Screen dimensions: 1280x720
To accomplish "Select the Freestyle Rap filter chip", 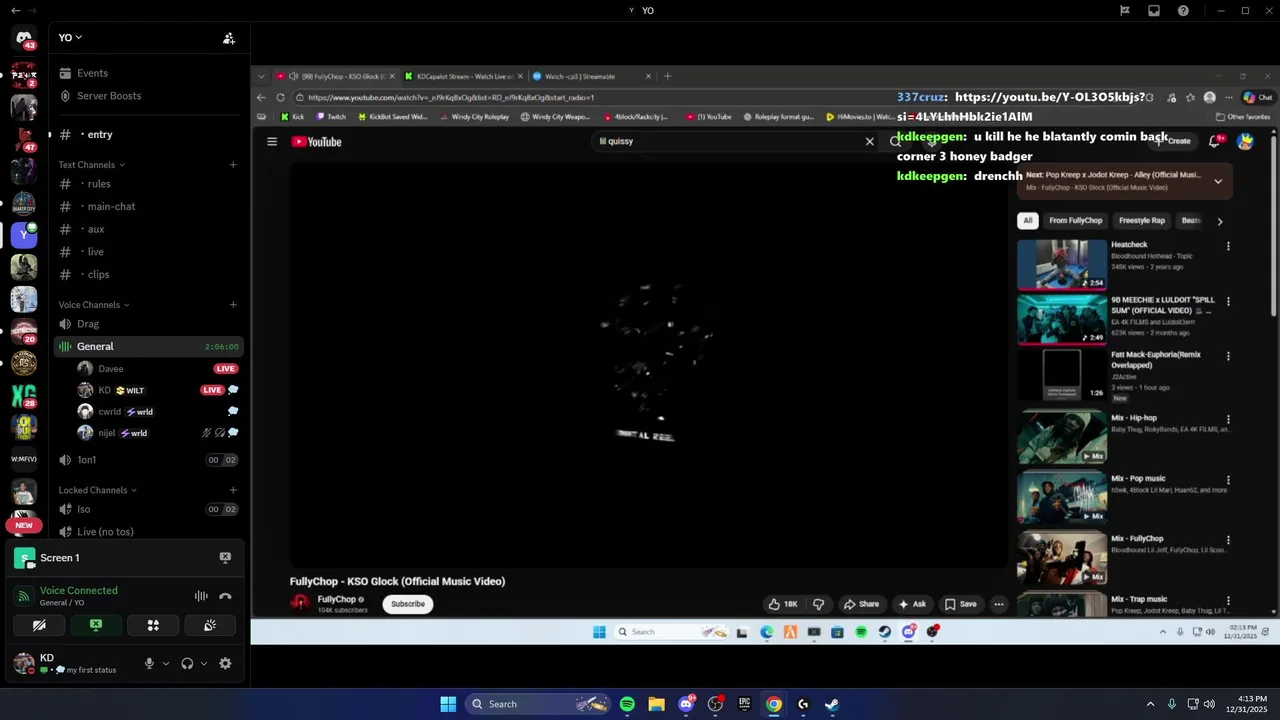I will pyautogui.click(x=1142, y=221).
